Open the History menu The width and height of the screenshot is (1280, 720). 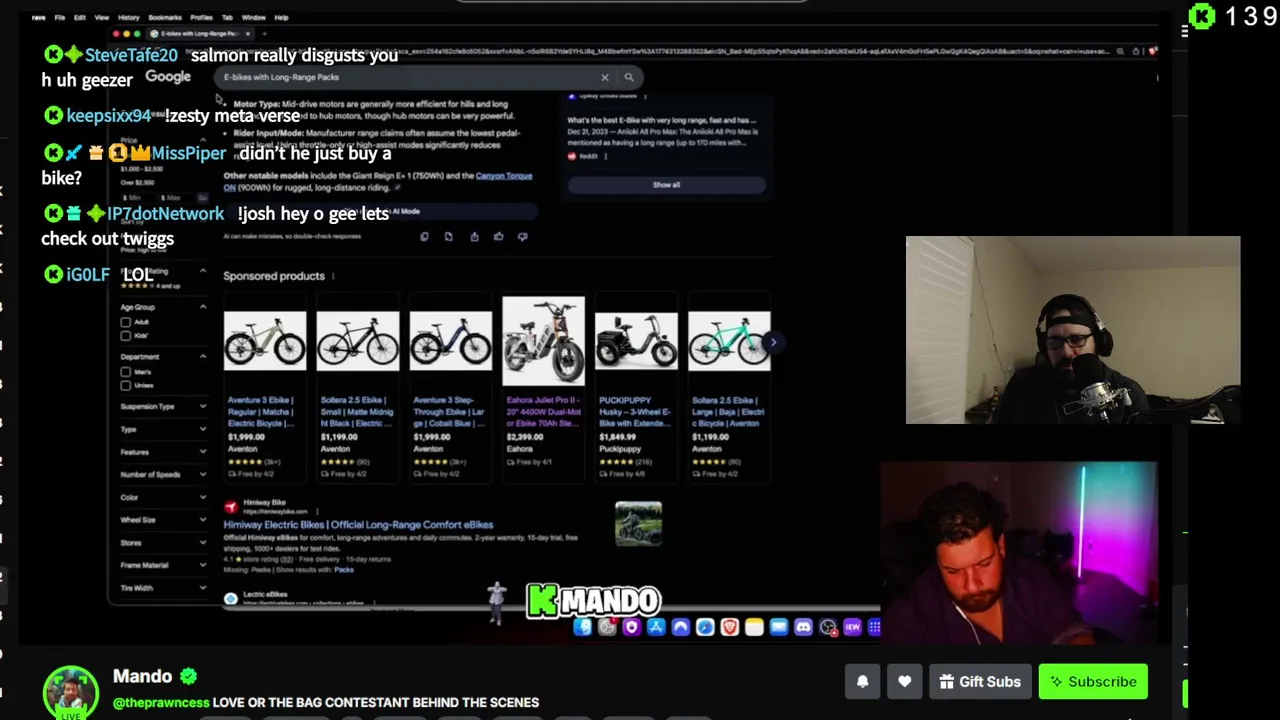click(128, 17)
